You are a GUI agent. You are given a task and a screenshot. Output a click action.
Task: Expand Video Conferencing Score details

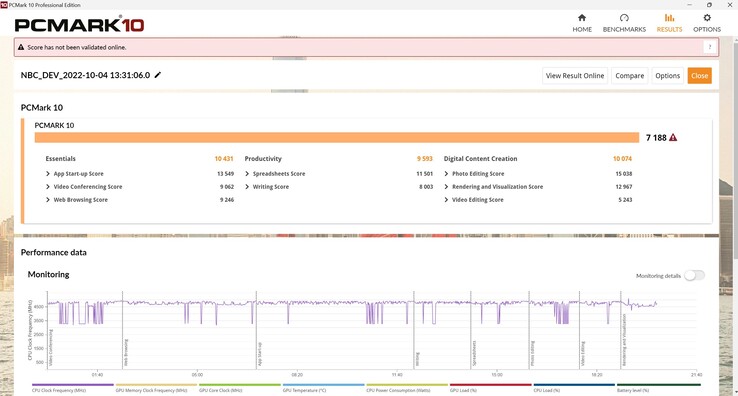coord(48,187)
